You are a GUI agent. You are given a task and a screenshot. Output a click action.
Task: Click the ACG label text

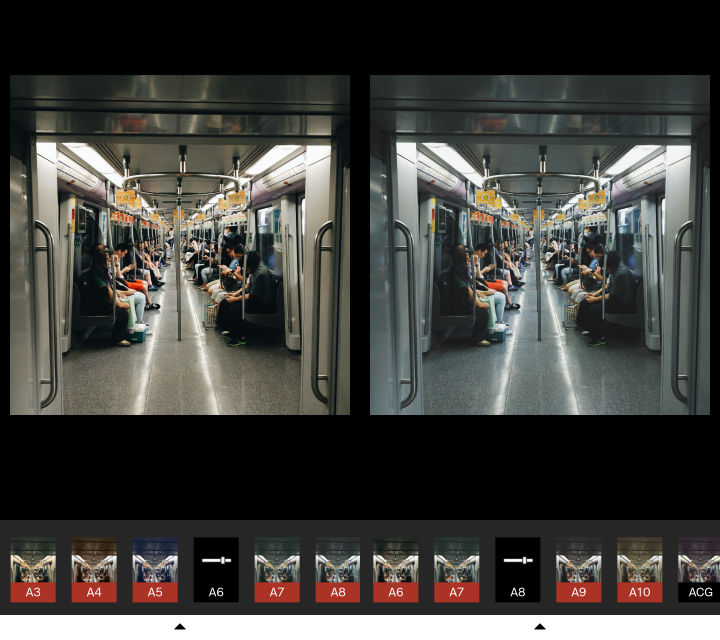click(x=700, y=593)
